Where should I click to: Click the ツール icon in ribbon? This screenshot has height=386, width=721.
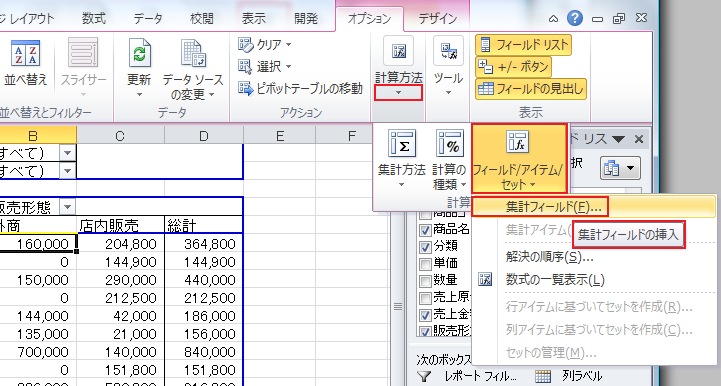pos(448,51)
